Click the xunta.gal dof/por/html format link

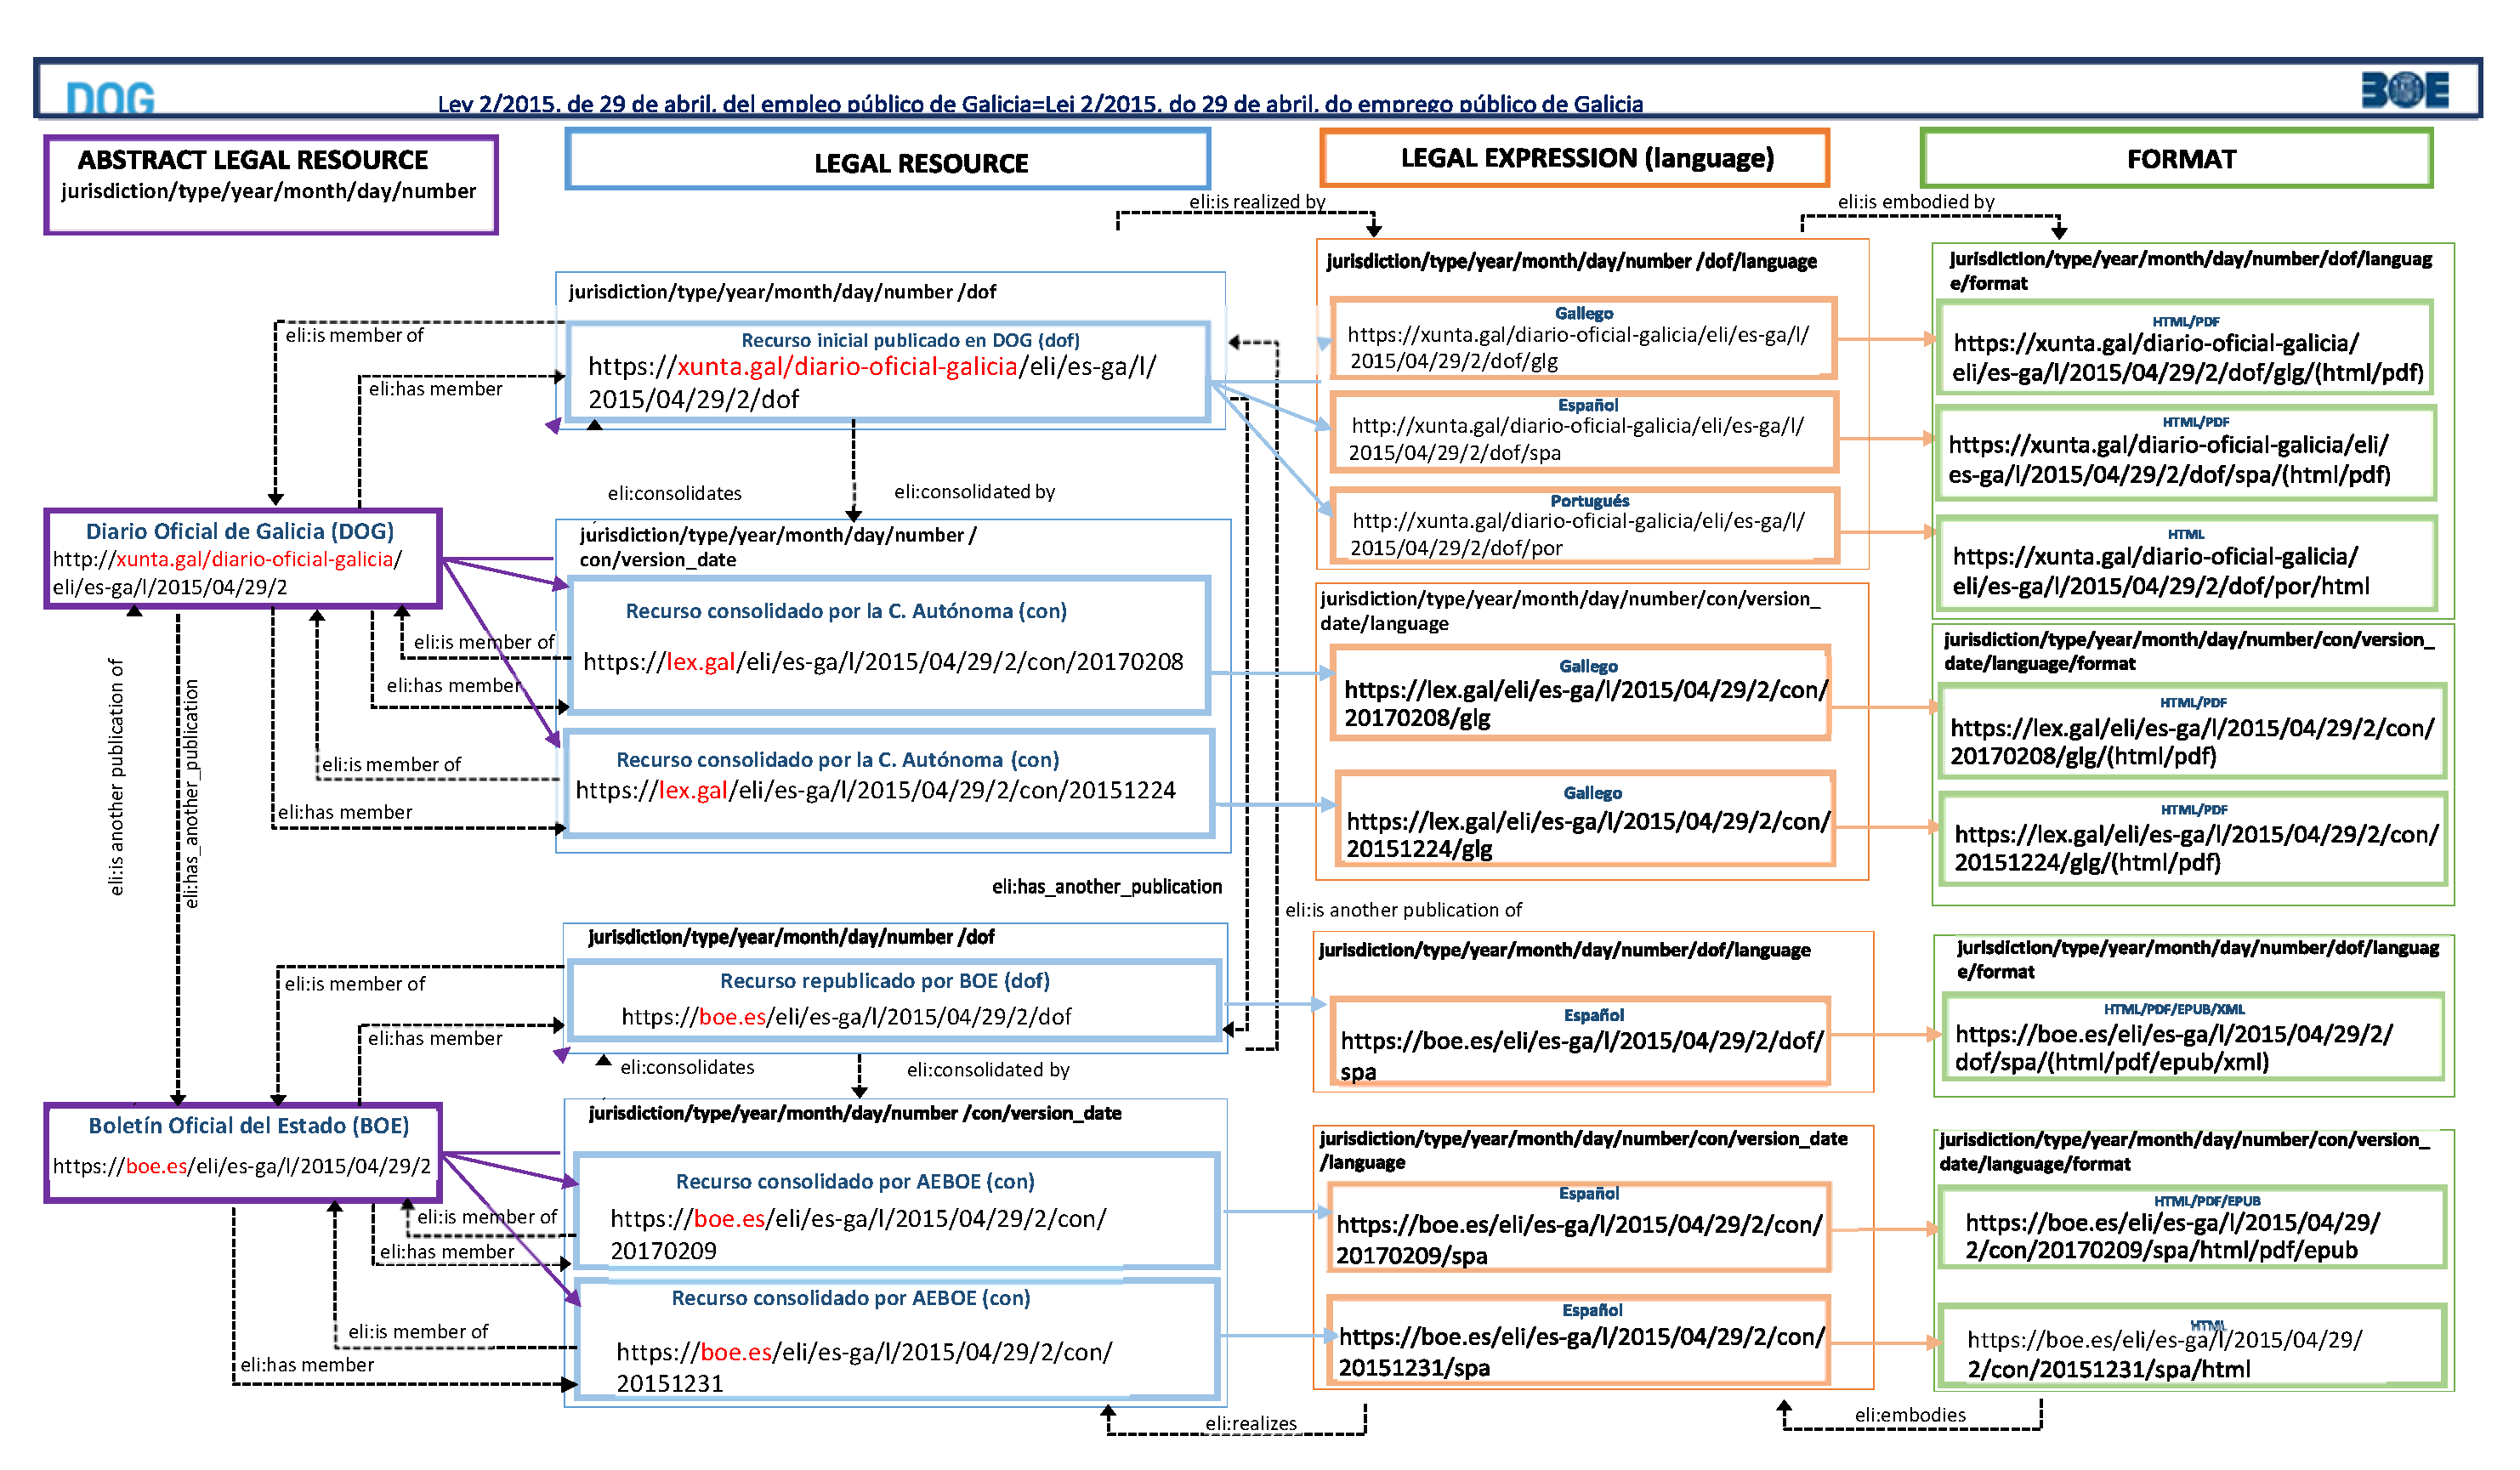click(2161, 571)
